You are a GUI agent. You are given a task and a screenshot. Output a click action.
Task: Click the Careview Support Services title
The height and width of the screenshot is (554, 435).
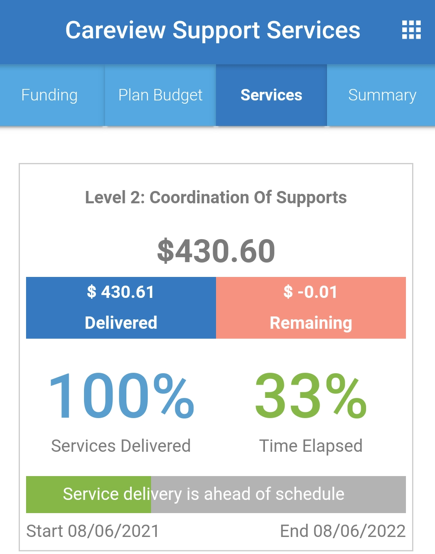[x=213, y=30]
